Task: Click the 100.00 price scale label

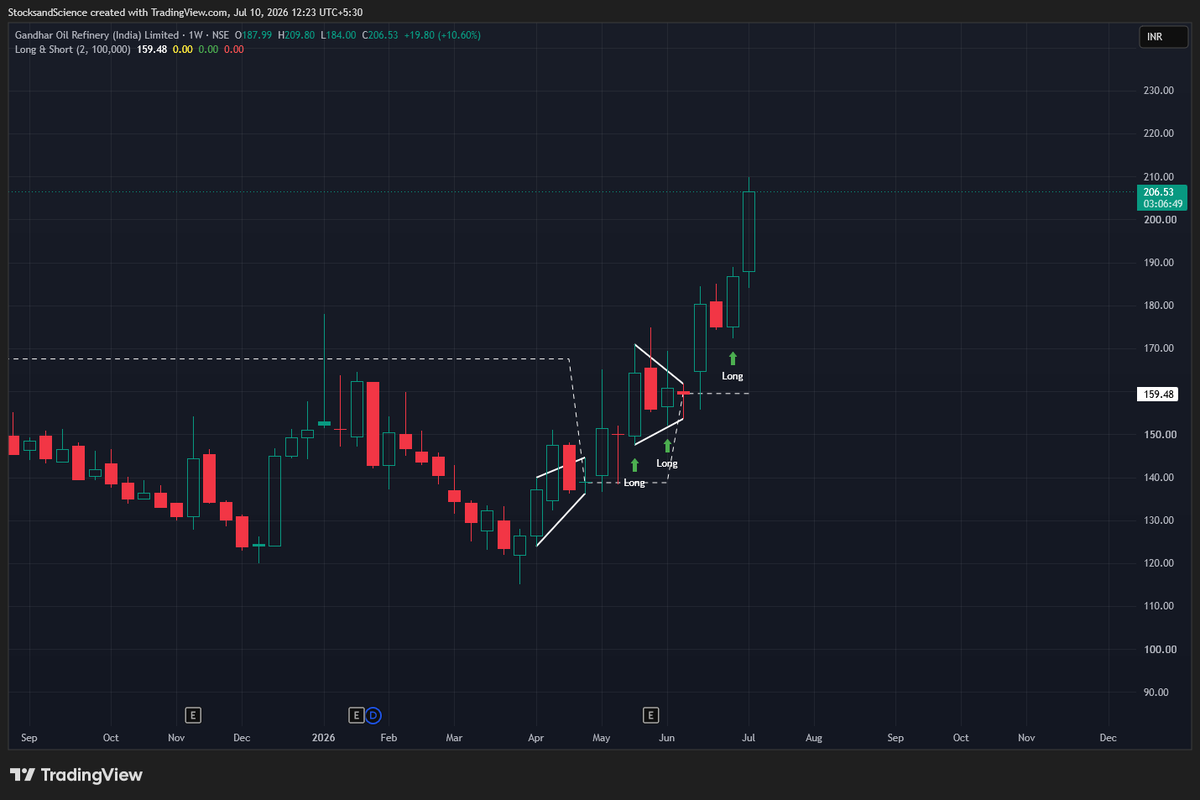Action: (1158, 650)
